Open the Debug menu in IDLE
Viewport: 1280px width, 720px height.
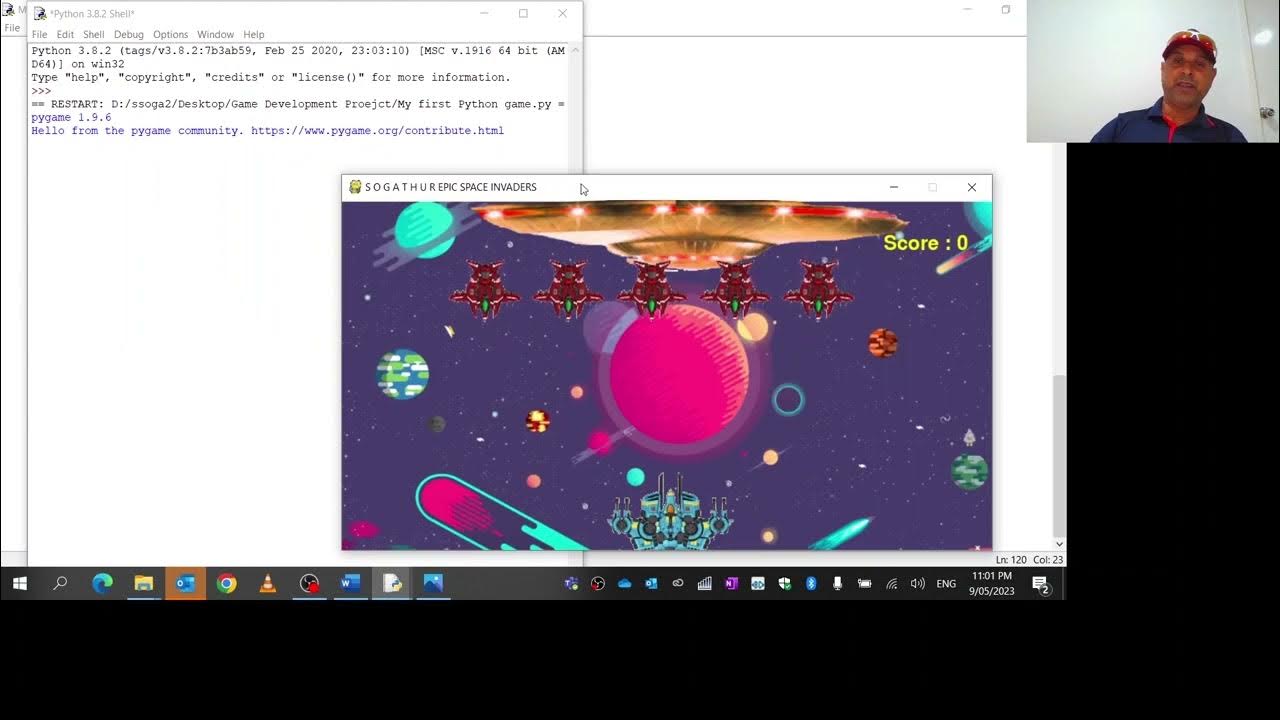129,34
